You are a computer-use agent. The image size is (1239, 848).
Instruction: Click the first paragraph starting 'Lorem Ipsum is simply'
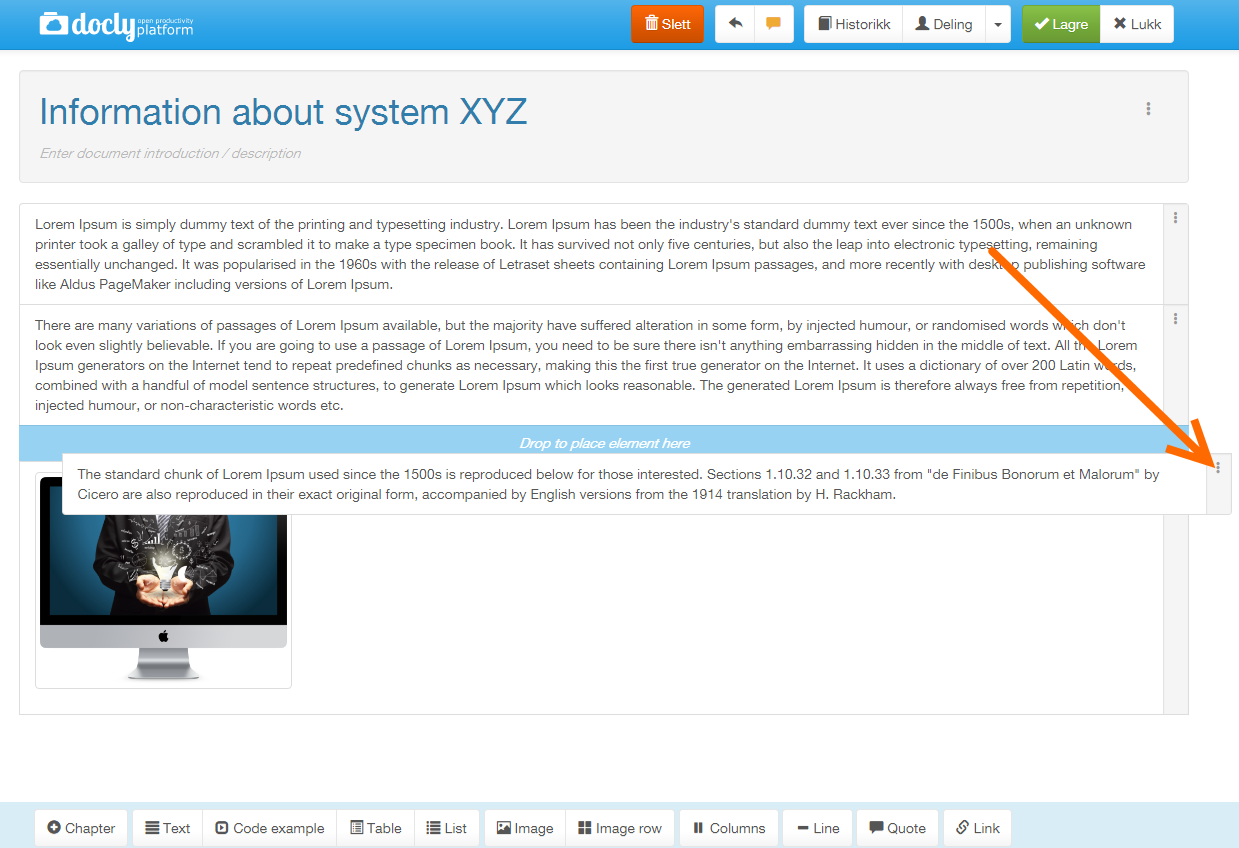click(x=591, y=254)
